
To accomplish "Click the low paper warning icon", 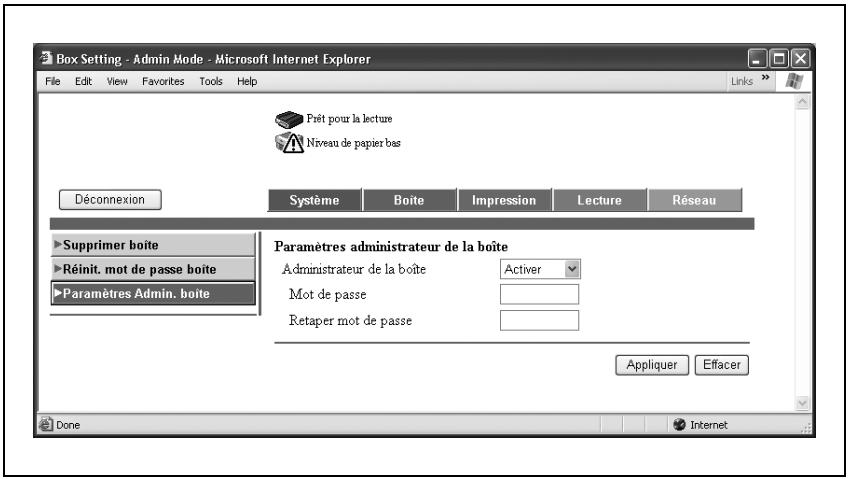I will click(289, 143).
